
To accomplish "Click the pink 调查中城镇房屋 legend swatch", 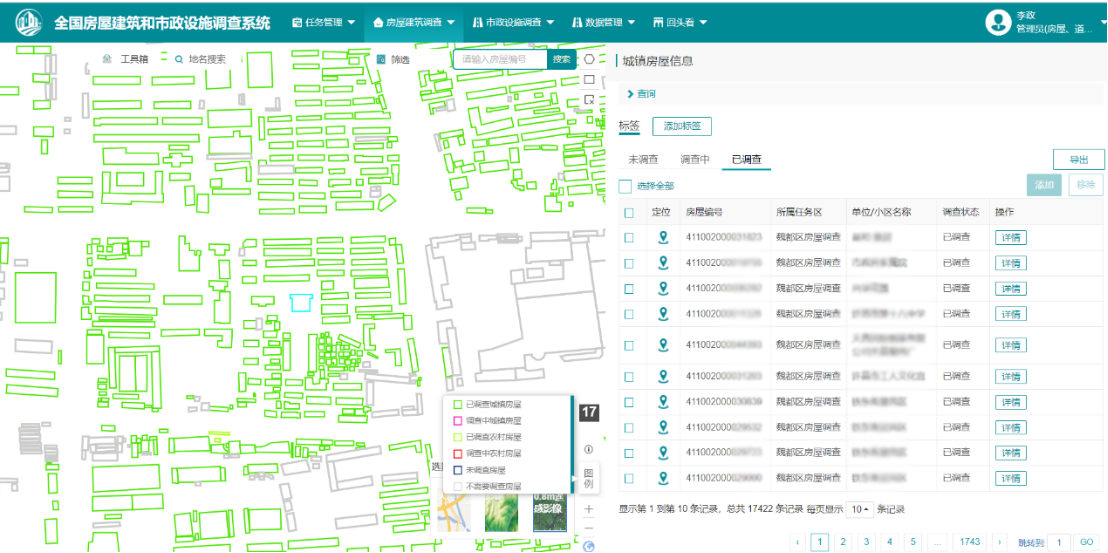I will tap(458, 421).
